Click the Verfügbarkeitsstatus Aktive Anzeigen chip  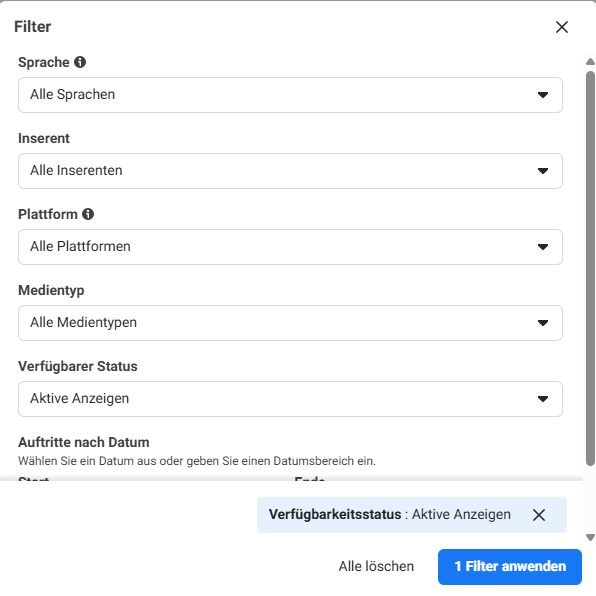coord(390,515)
